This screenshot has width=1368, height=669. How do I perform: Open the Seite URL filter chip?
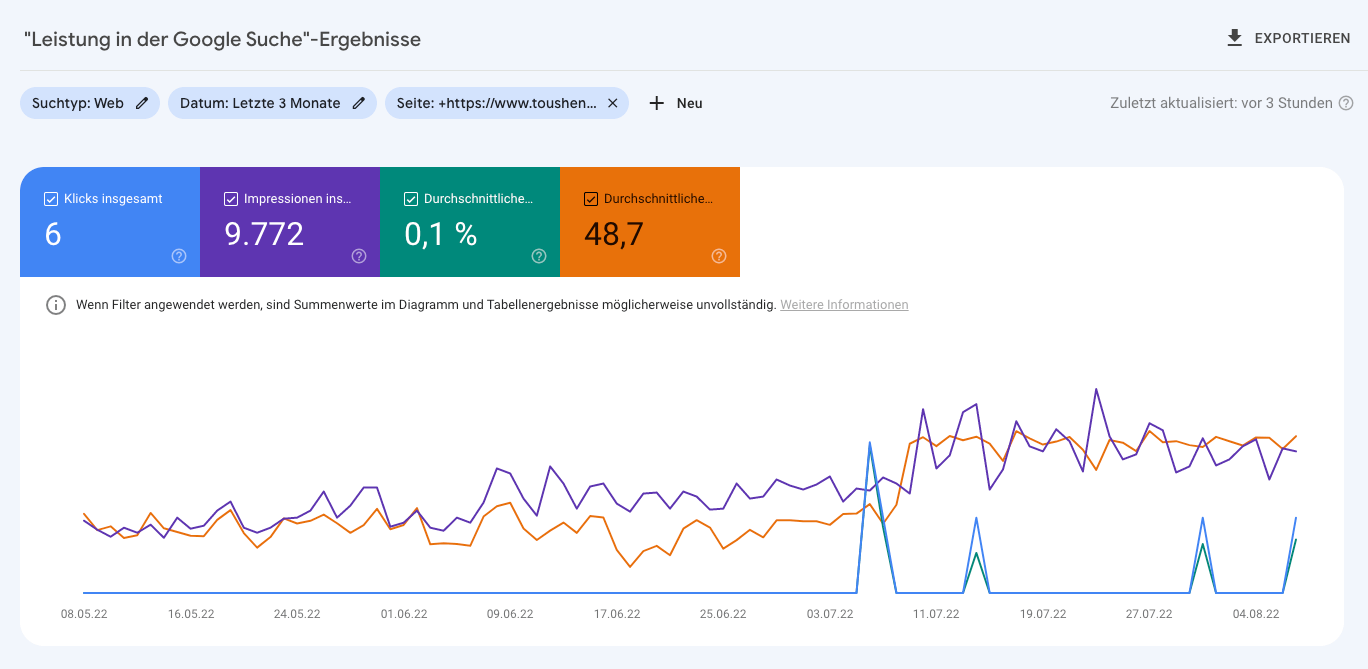[496, 103]
